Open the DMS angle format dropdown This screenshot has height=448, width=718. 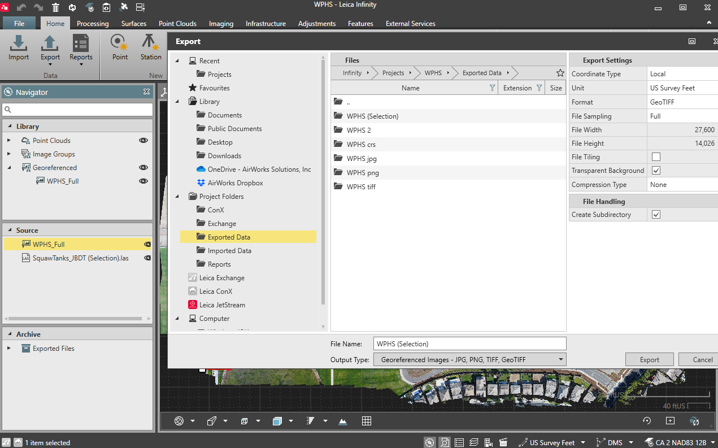631,442
